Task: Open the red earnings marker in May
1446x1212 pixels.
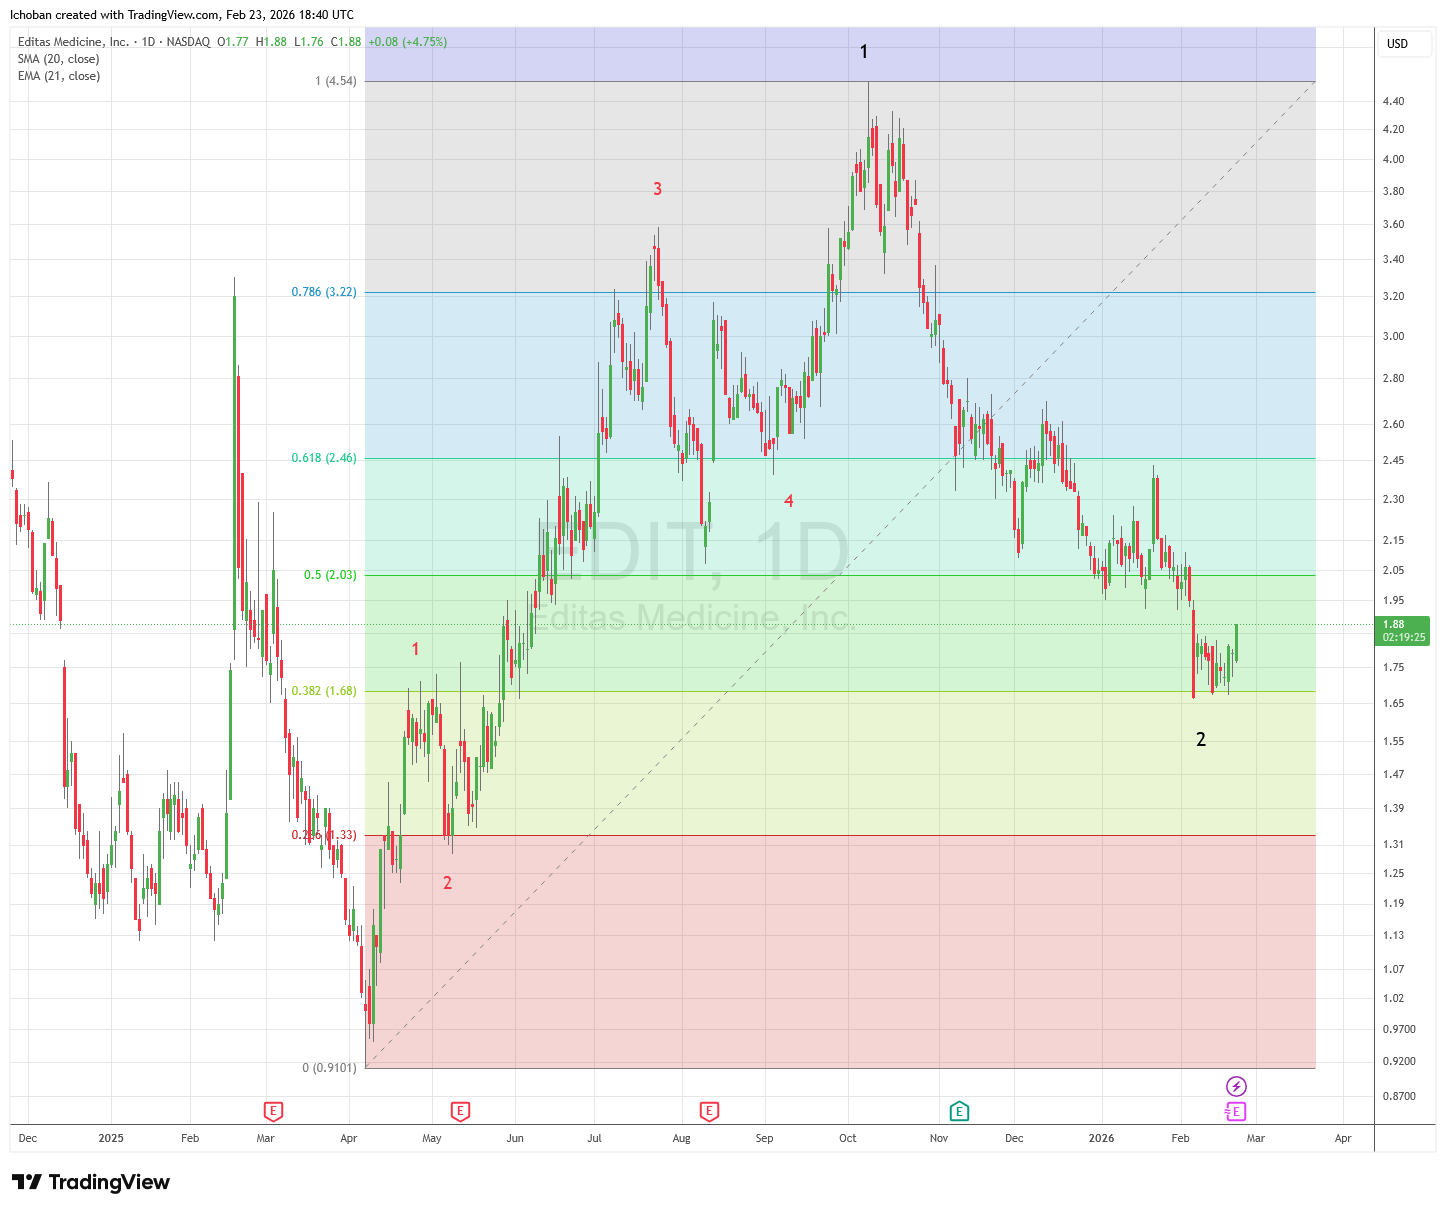Action: [x=460, y=1111]
